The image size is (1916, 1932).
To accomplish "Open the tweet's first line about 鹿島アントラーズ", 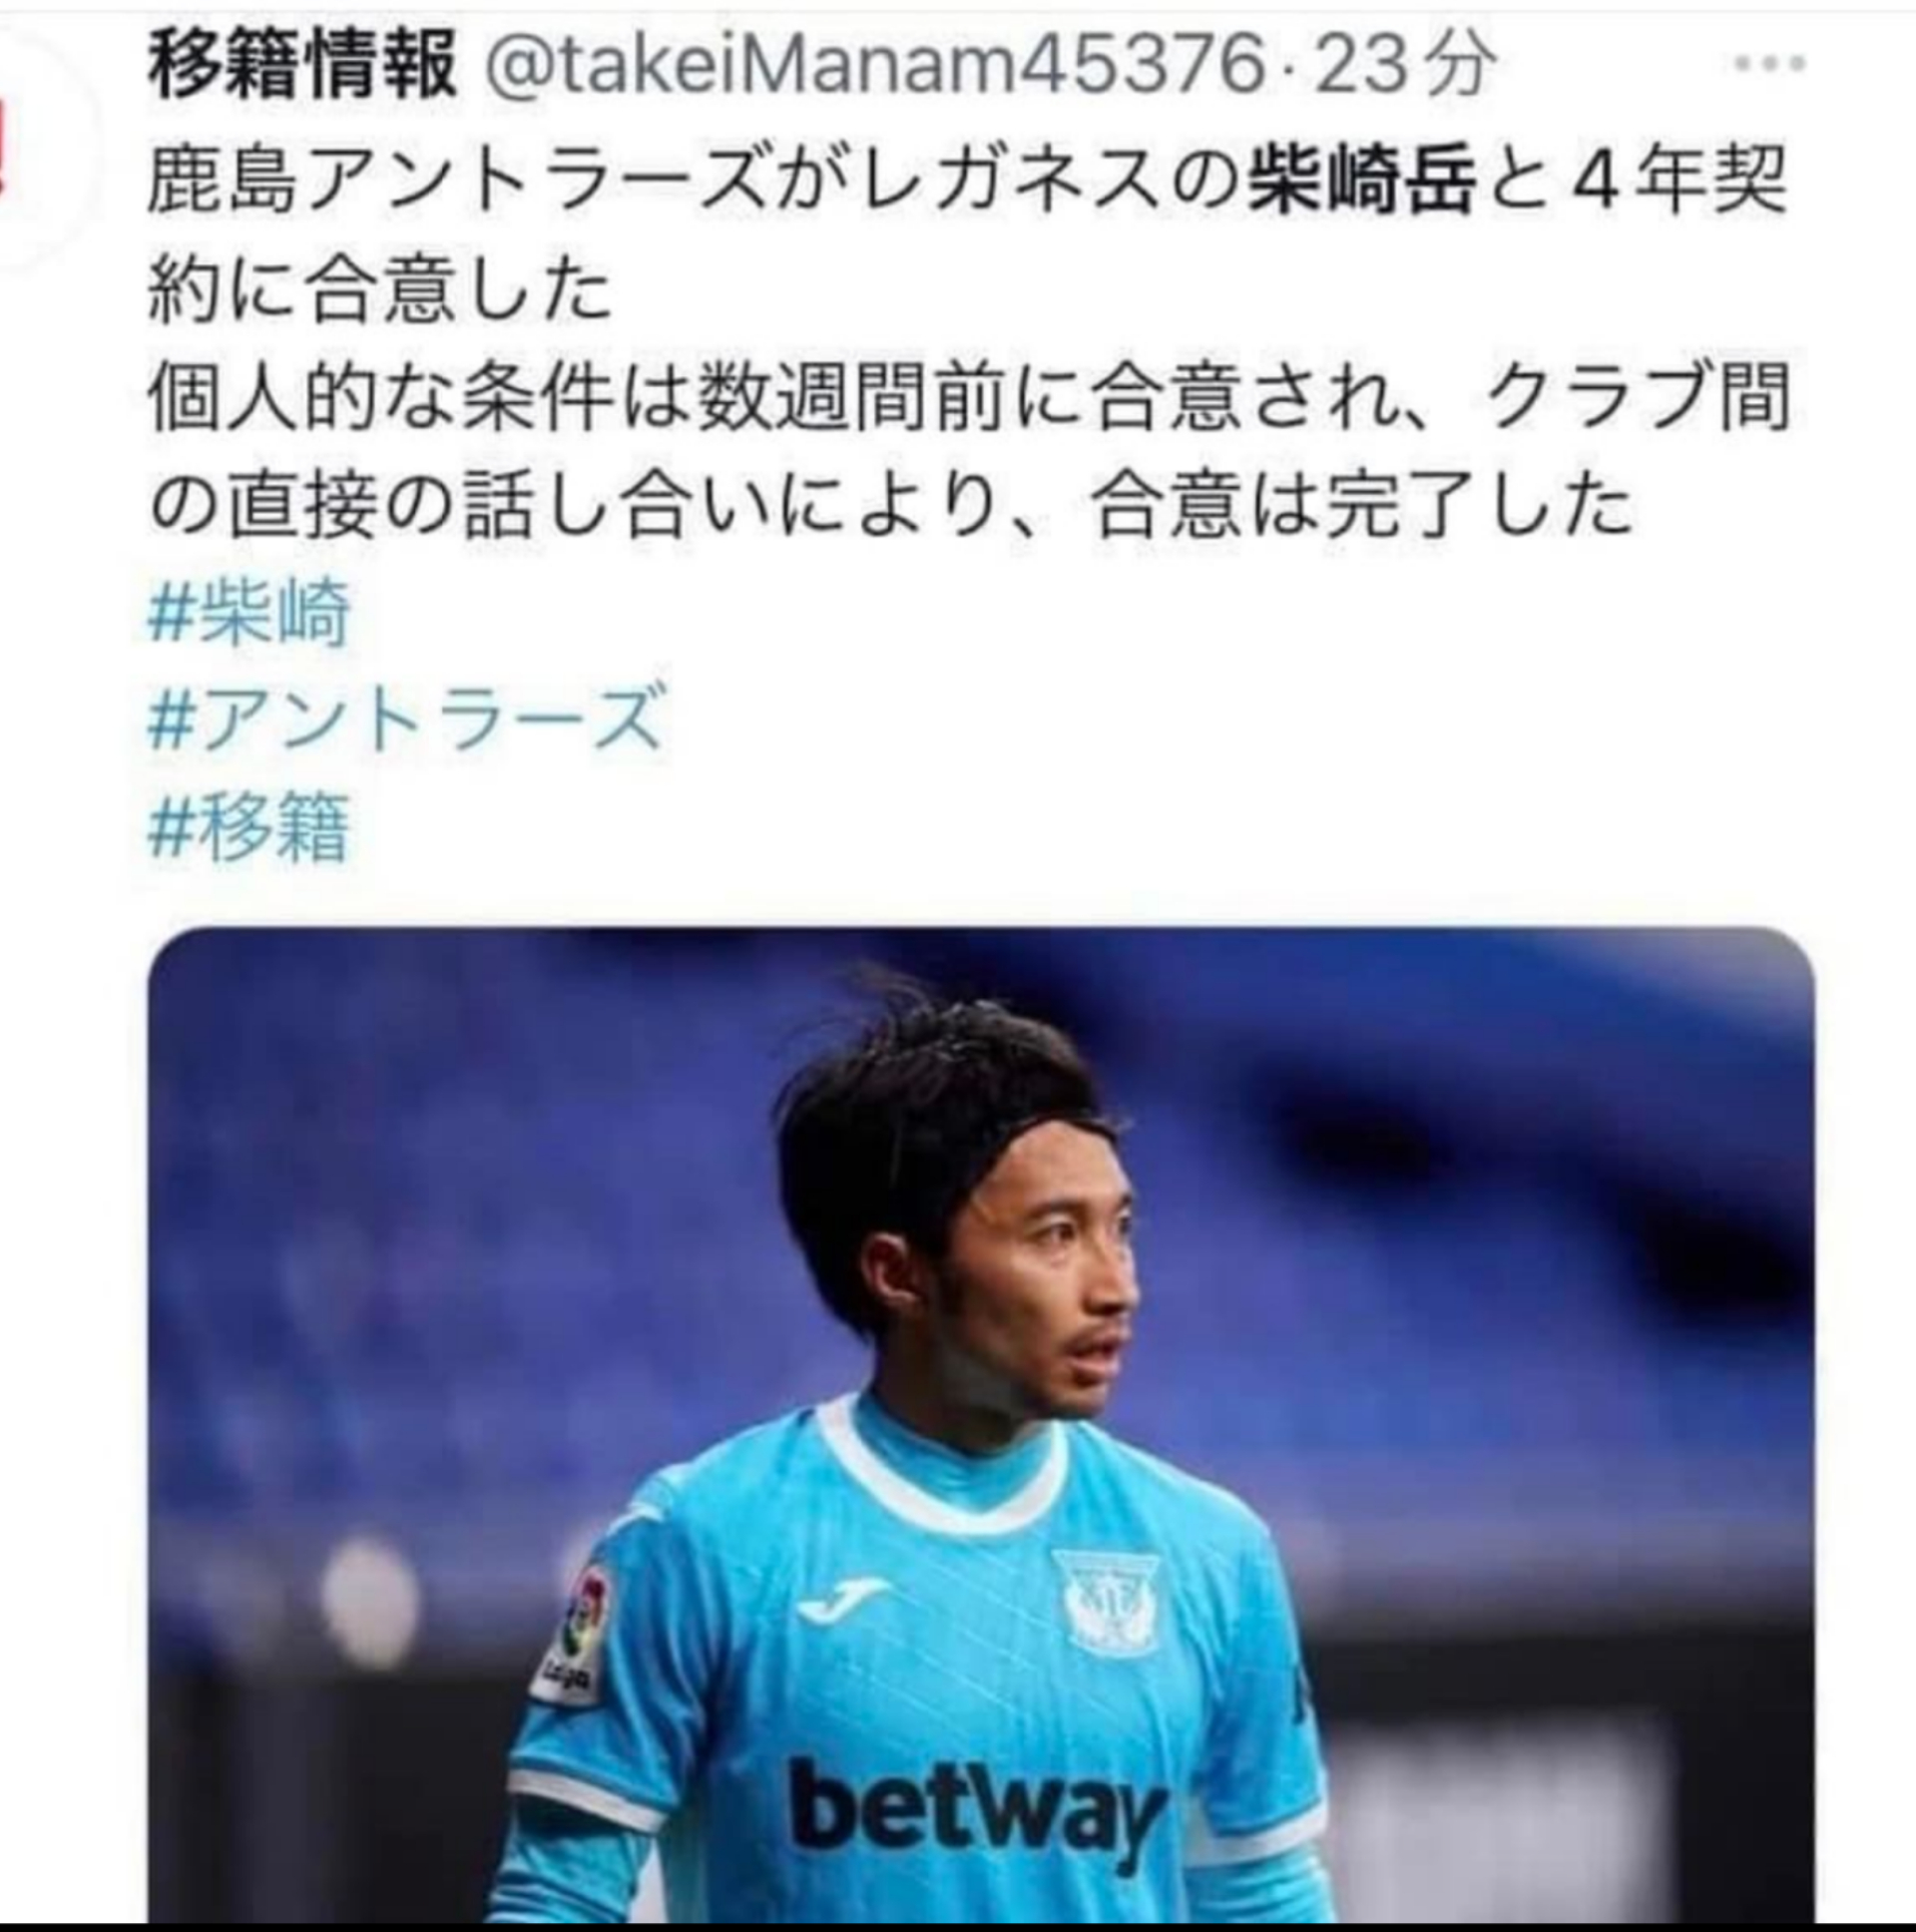I will [x=967, y=183].
